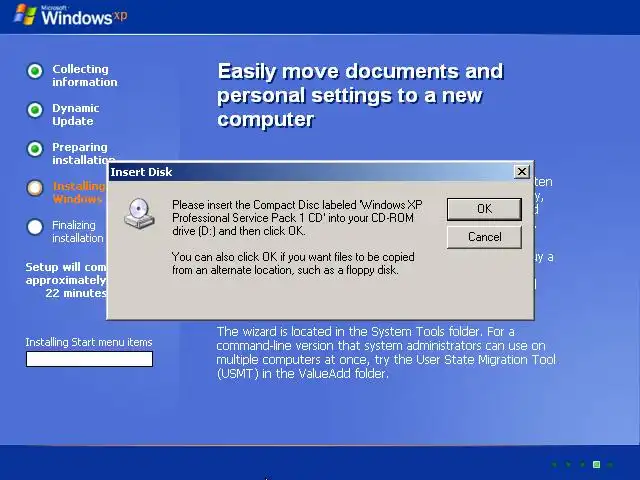Click the 'Please insert the Compact Disc' message
Viewport: 640px width, 480px height.
[x=297, y=218]
